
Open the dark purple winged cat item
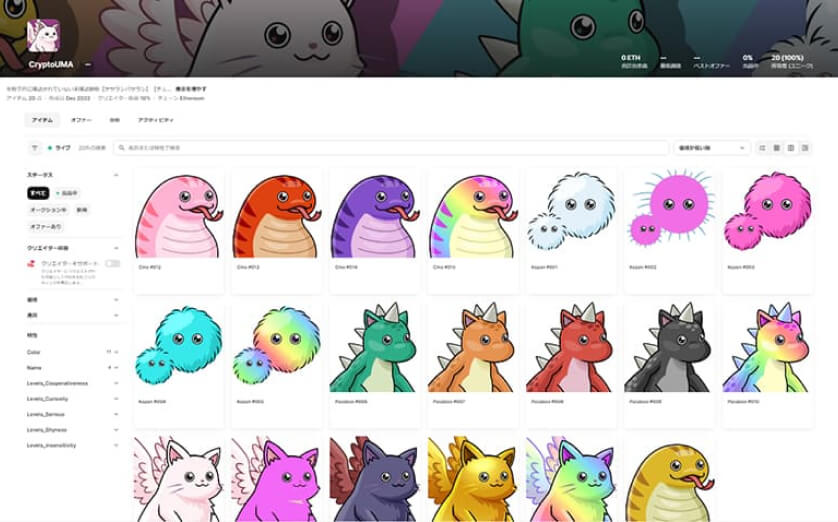pos(375,479)
